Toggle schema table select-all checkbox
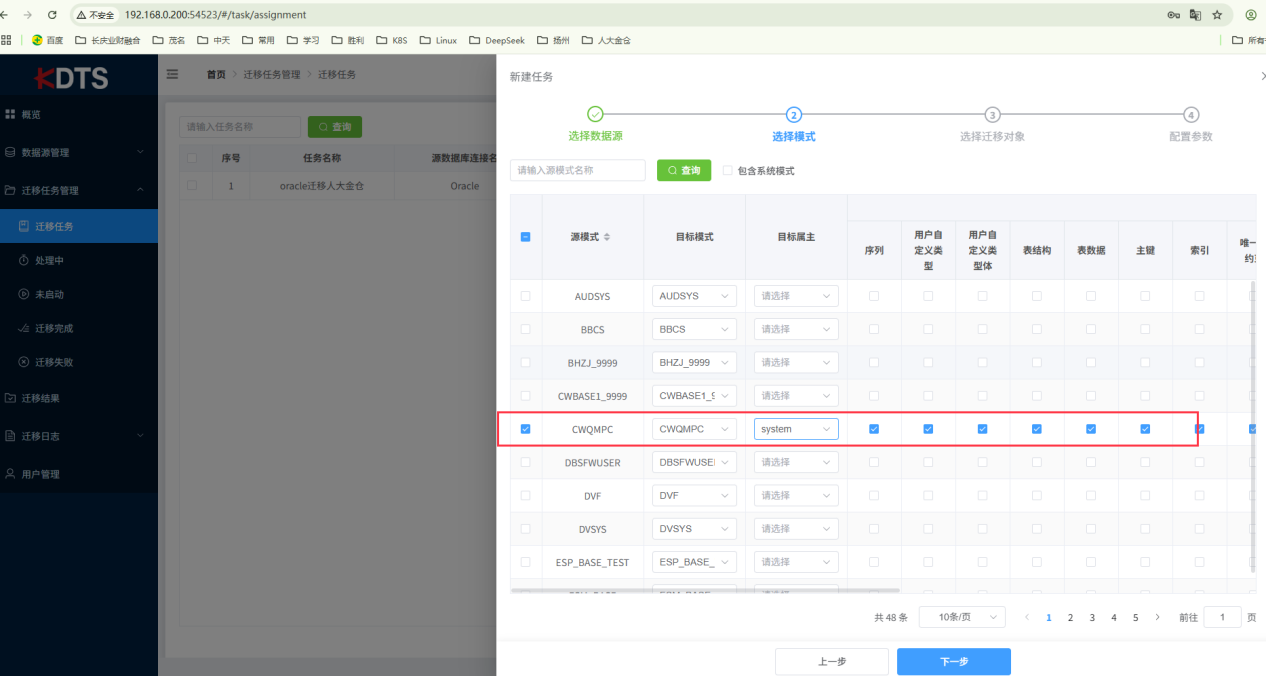 526,237
